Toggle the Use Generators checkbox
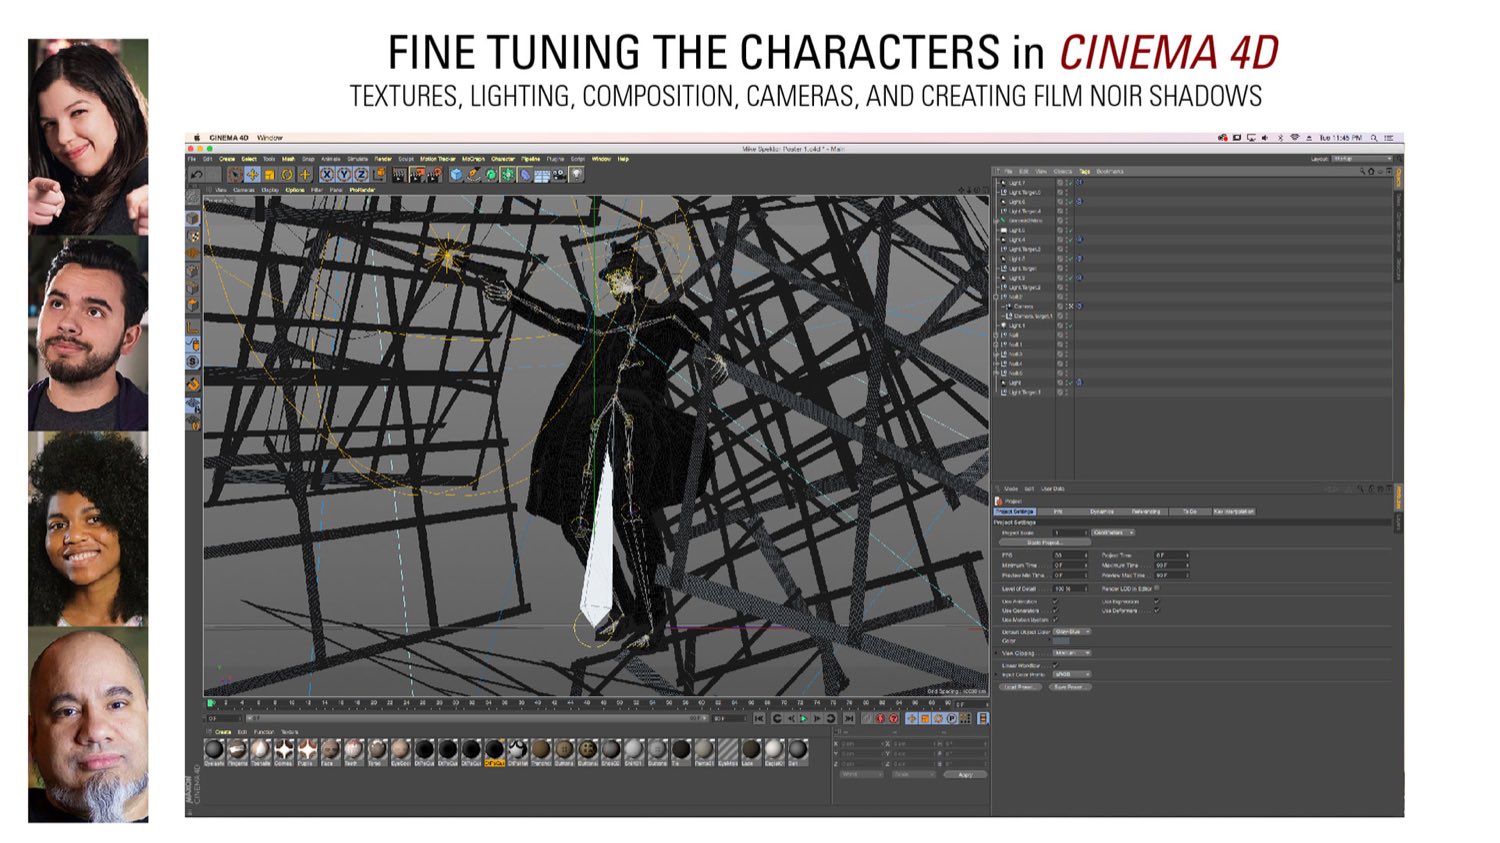The height and width of the screenshot is (843, 1500). (1055, 611)
